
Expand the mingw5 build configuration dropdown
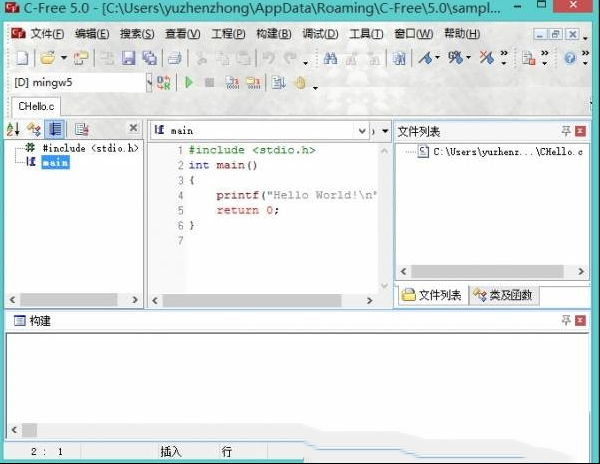tap(149, 82)
